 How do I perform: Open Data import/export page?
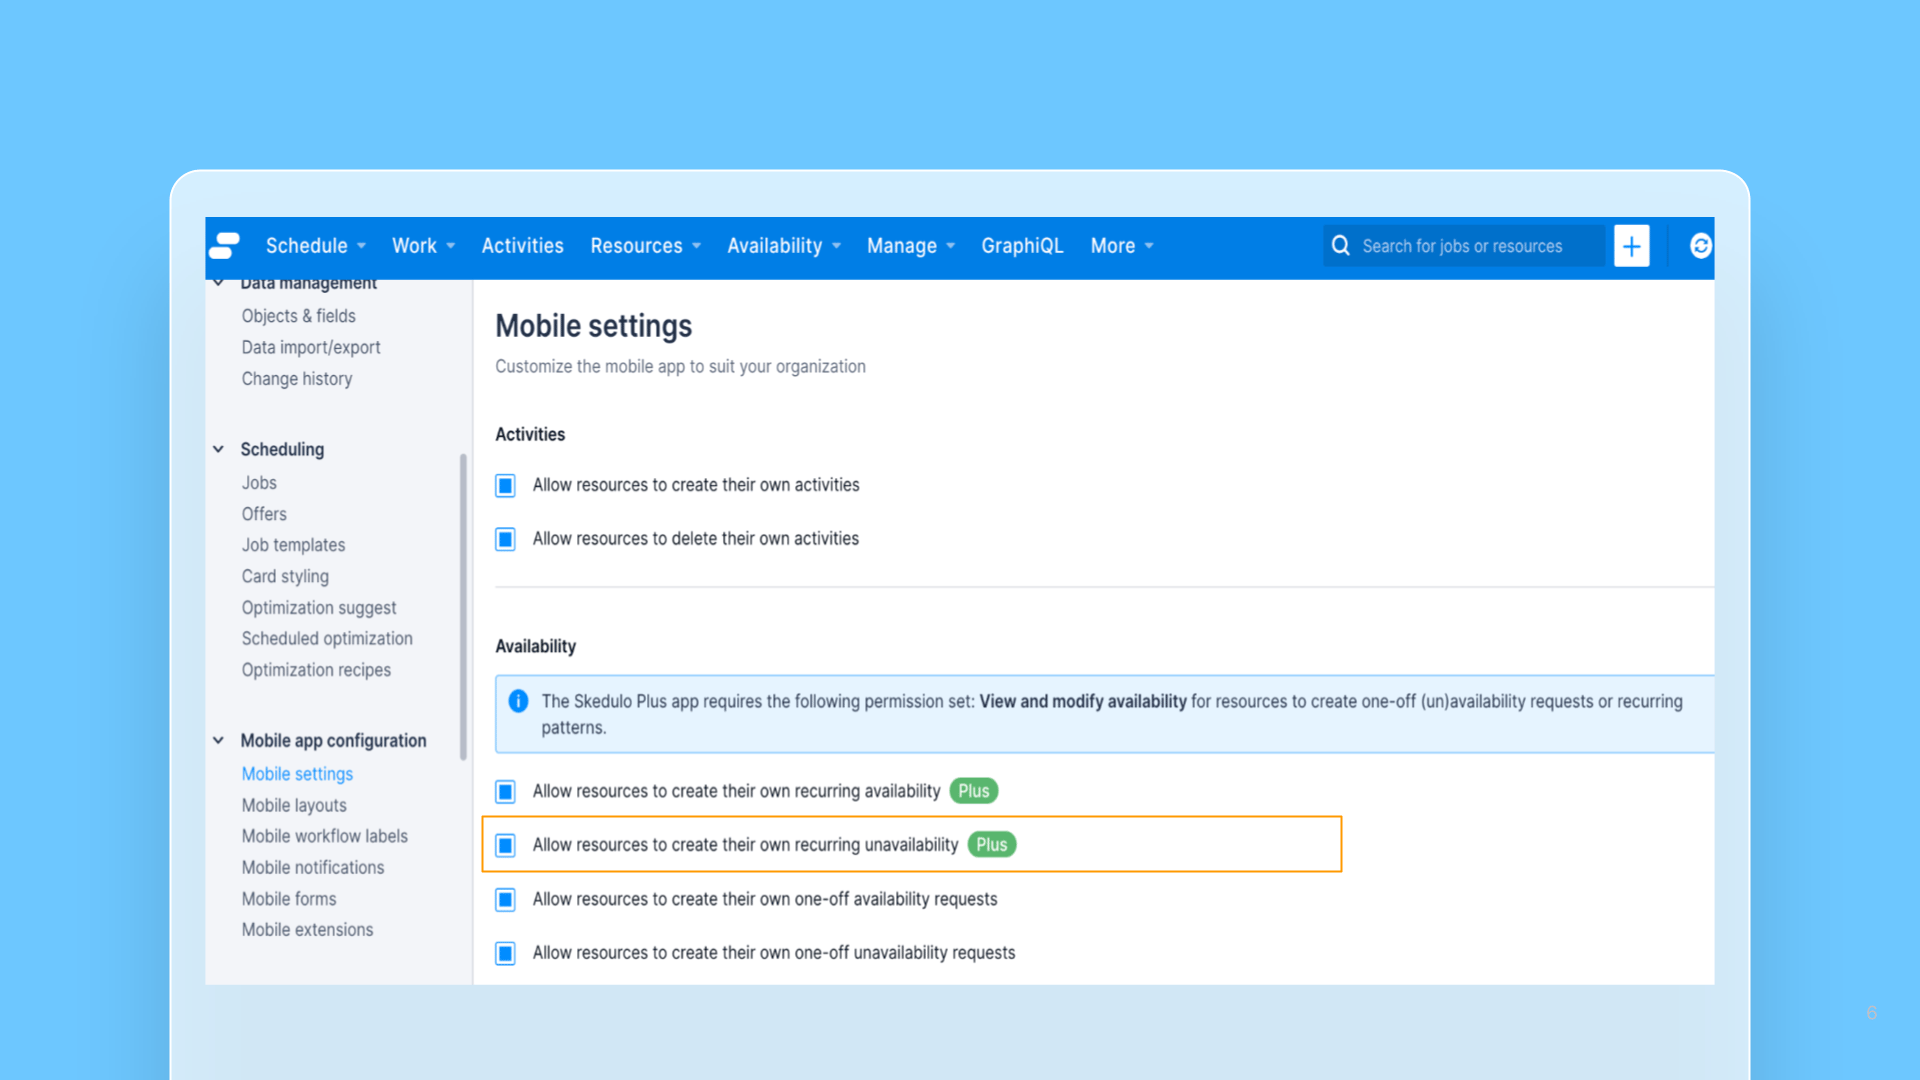(x=311, y=348)
